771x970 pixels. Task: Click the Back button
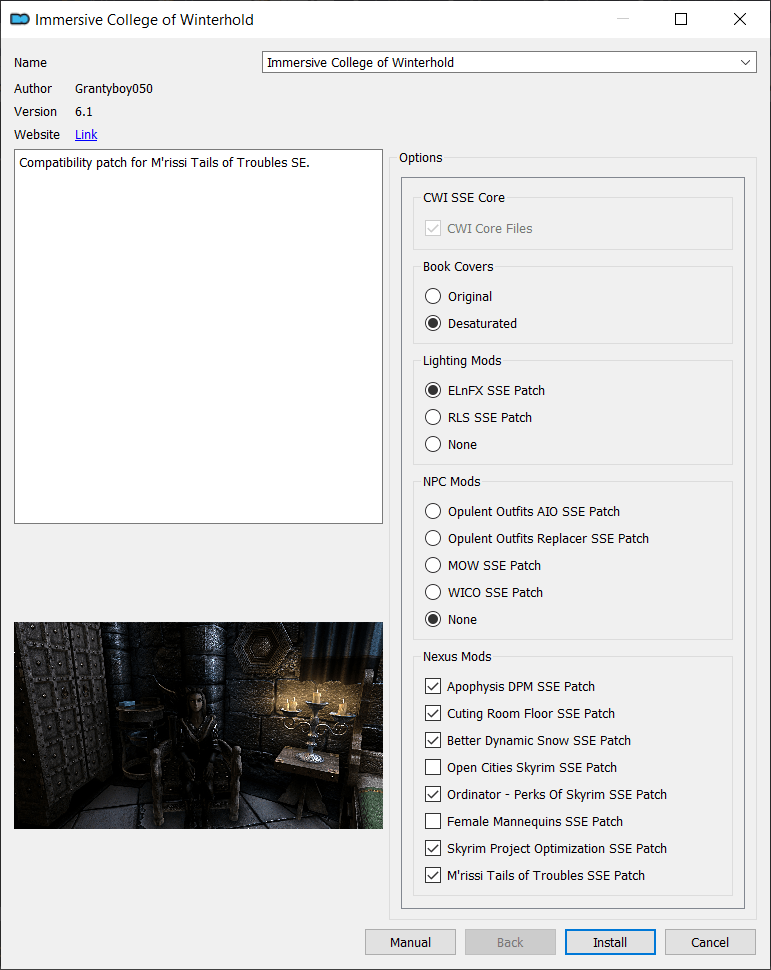coord(510,942)
